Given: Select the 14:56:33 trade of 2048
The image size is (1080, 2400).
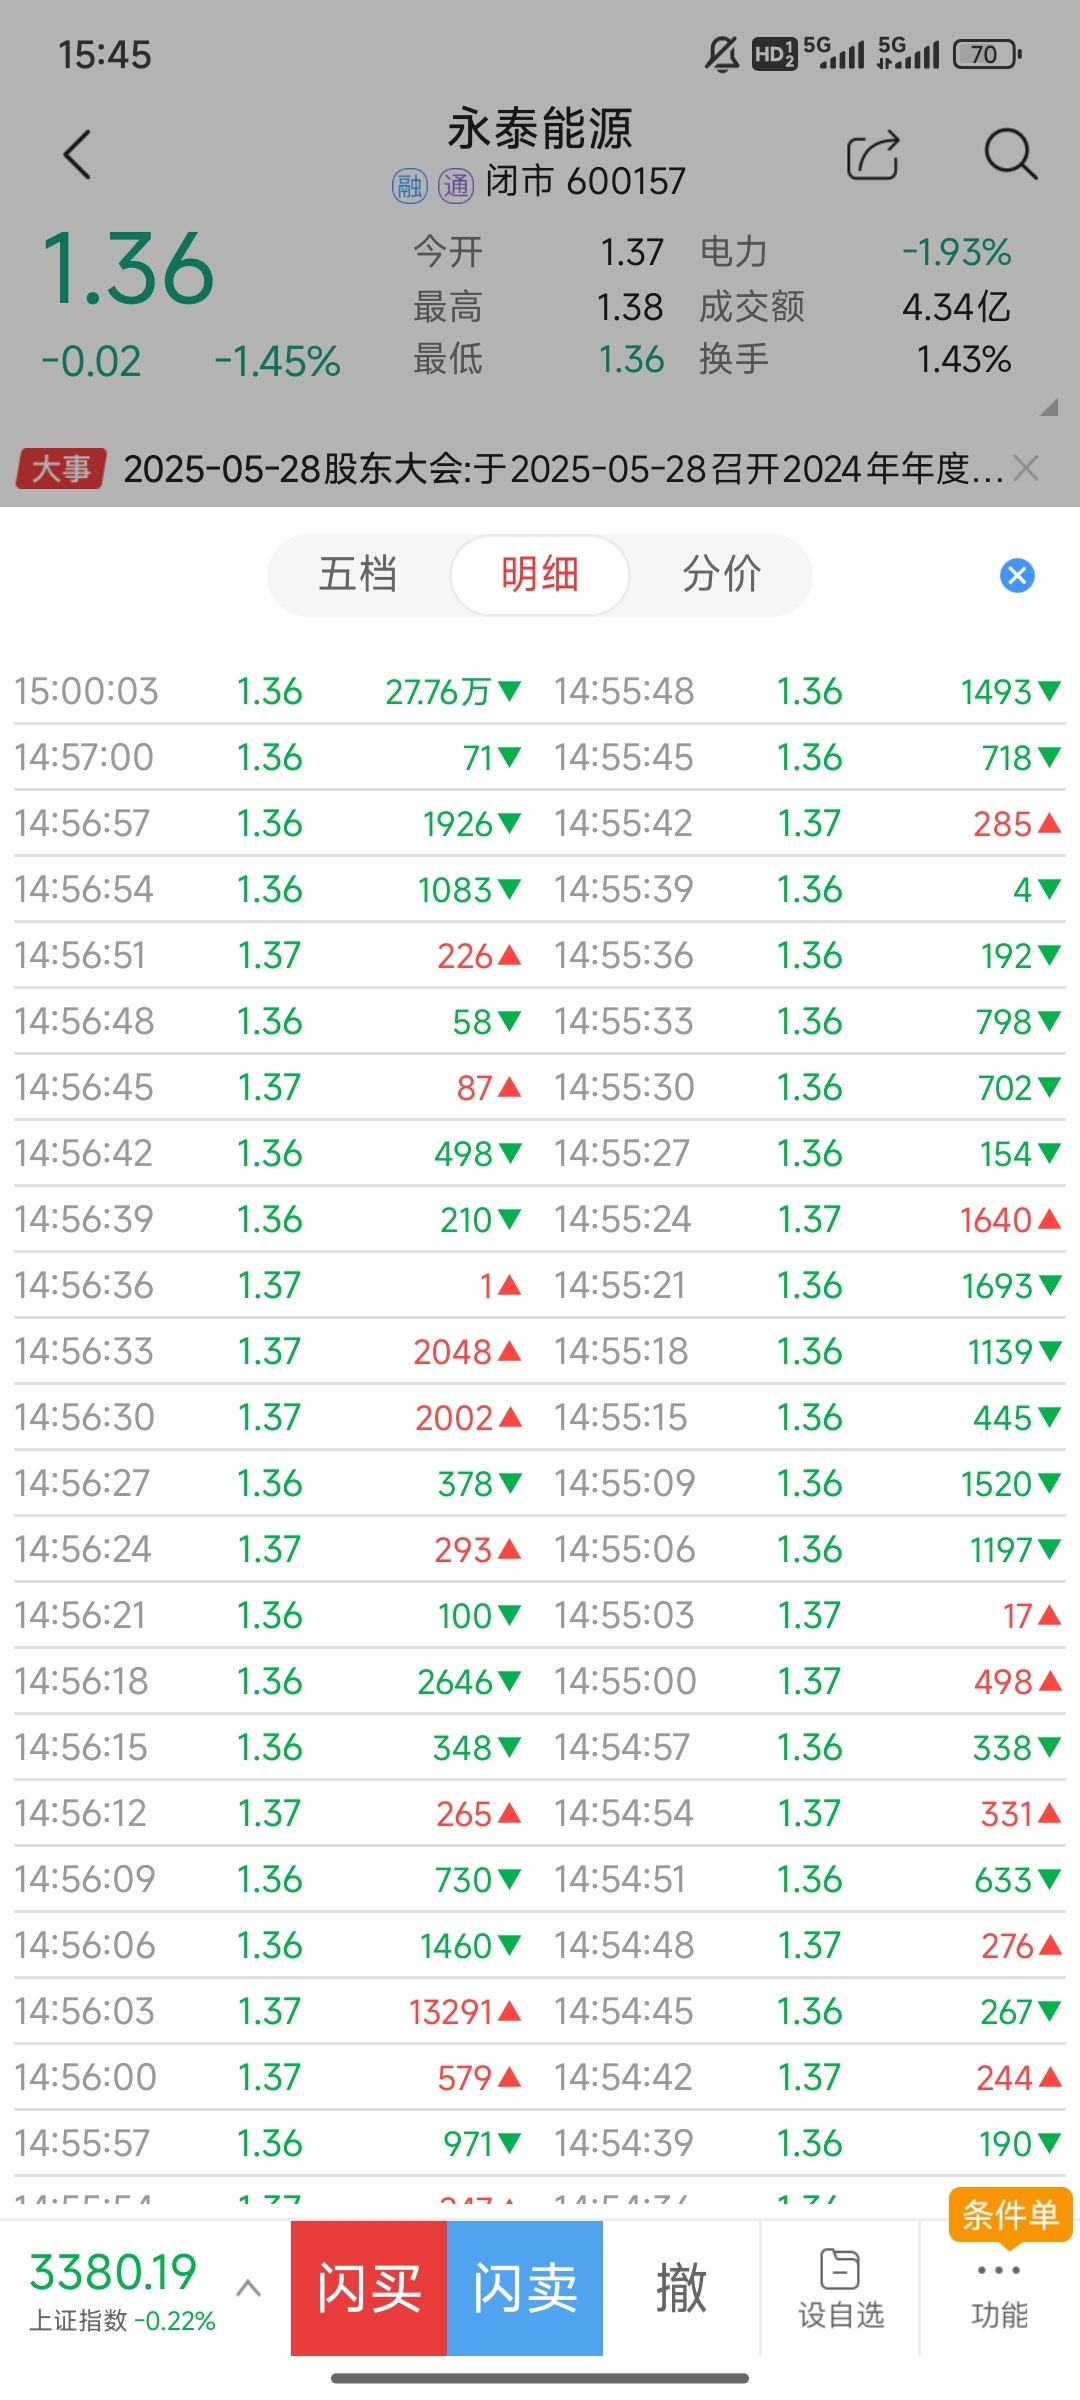Looking at the screenshot, I should pos(268,1351).
